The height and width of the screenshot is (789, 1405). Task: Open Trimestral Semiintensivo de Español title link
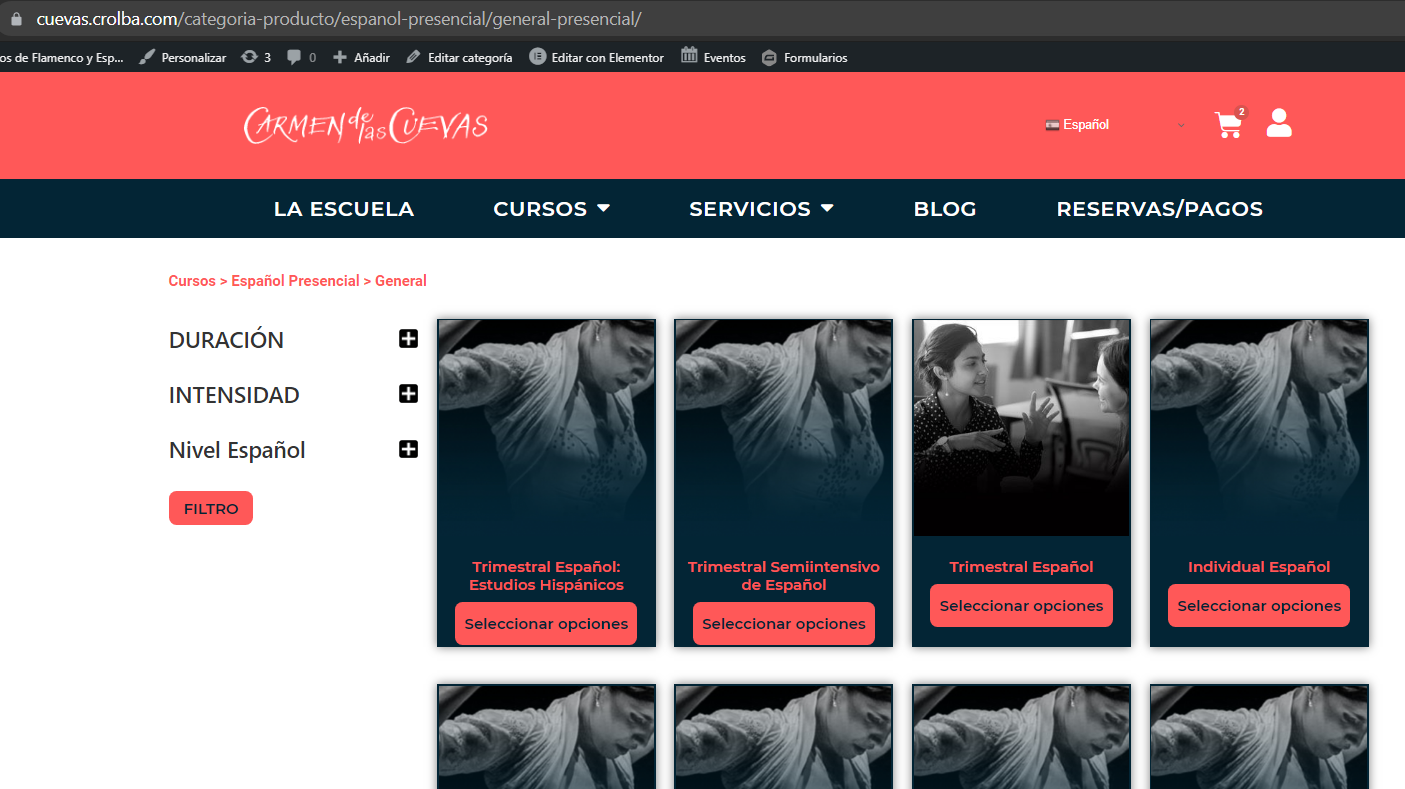coord(784,576)
